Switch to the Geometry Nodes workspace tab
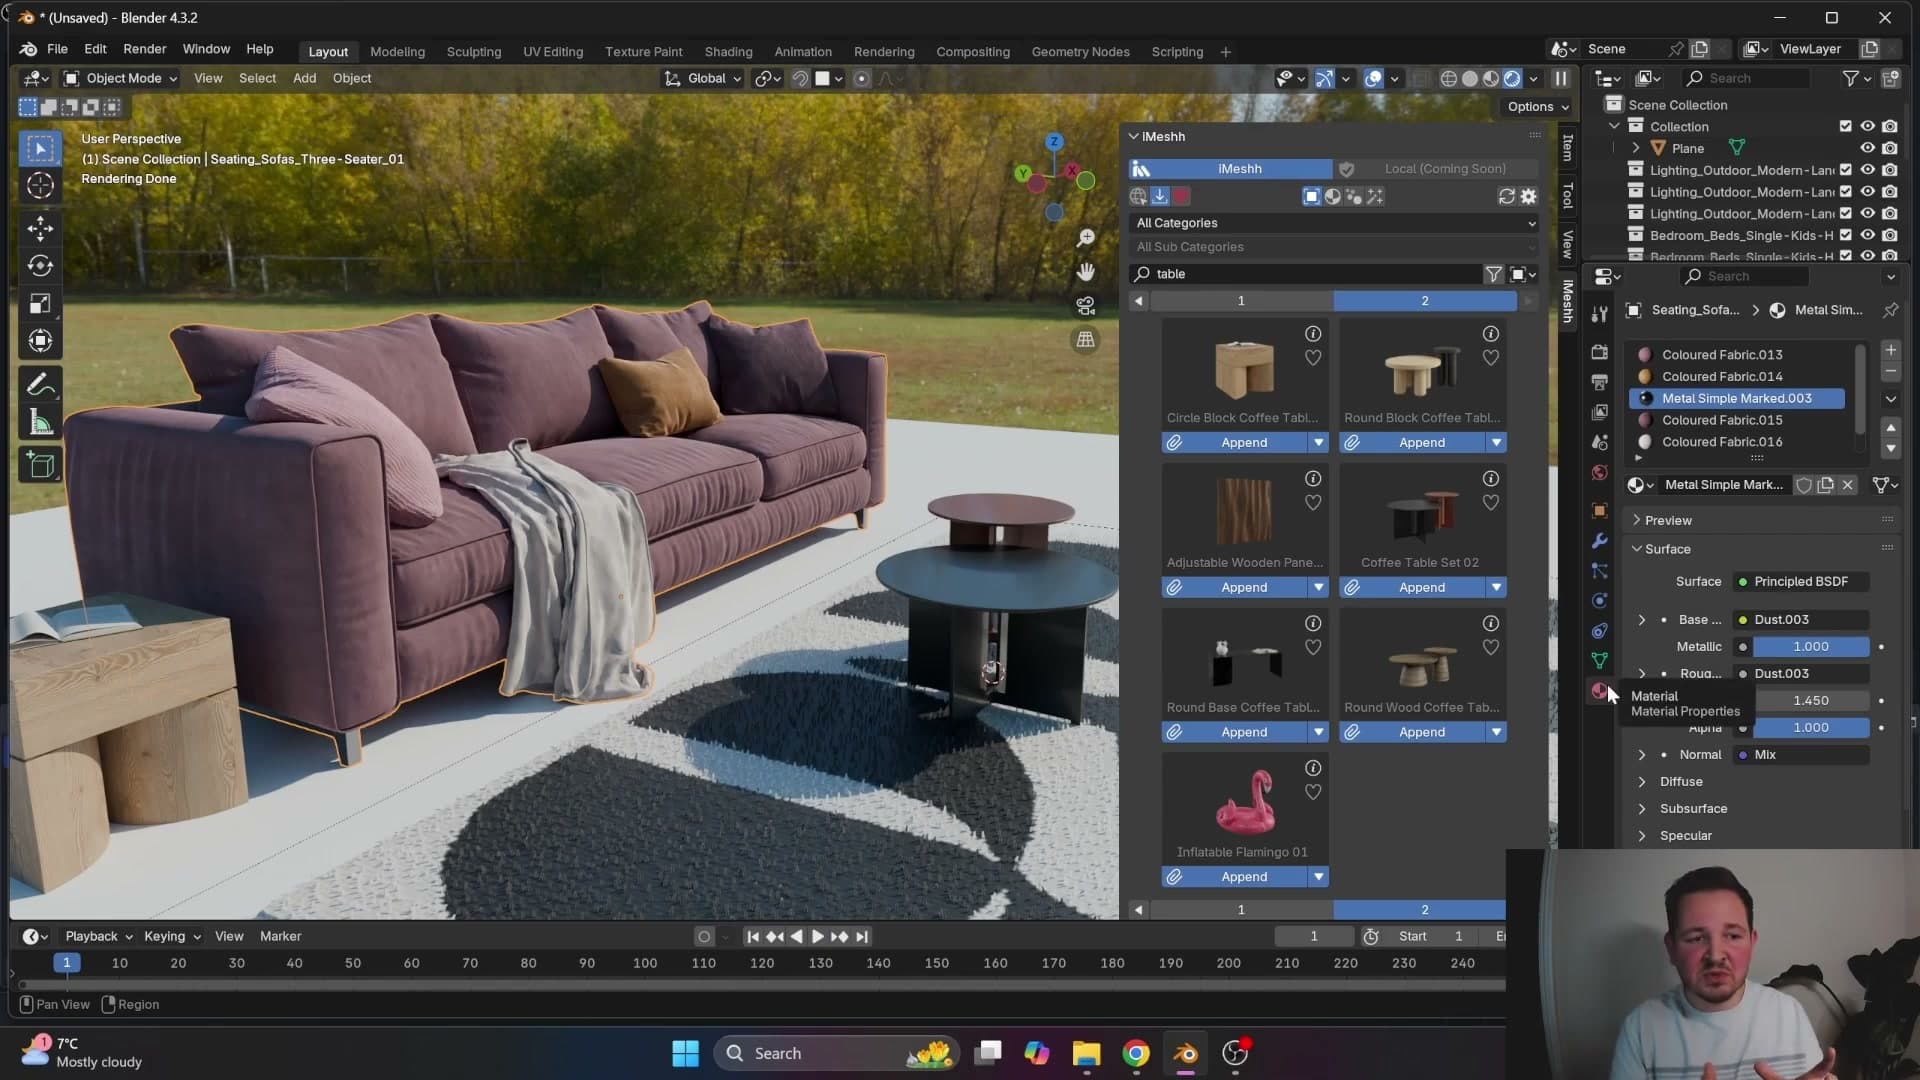The width and height of the screenshot is (1920, 1080). point(1080,52)
